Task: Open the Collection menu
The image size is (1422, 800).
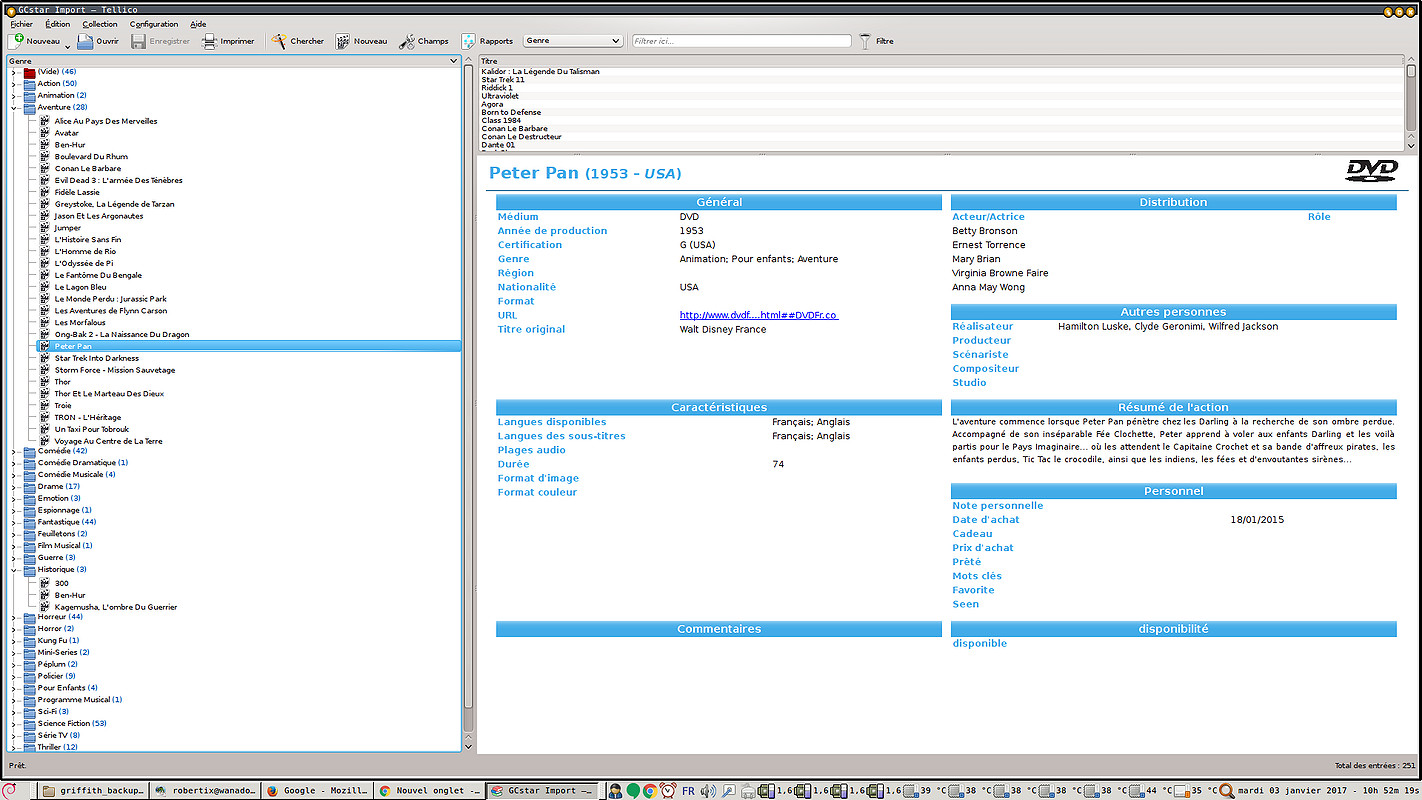Action: click(100, 24)
